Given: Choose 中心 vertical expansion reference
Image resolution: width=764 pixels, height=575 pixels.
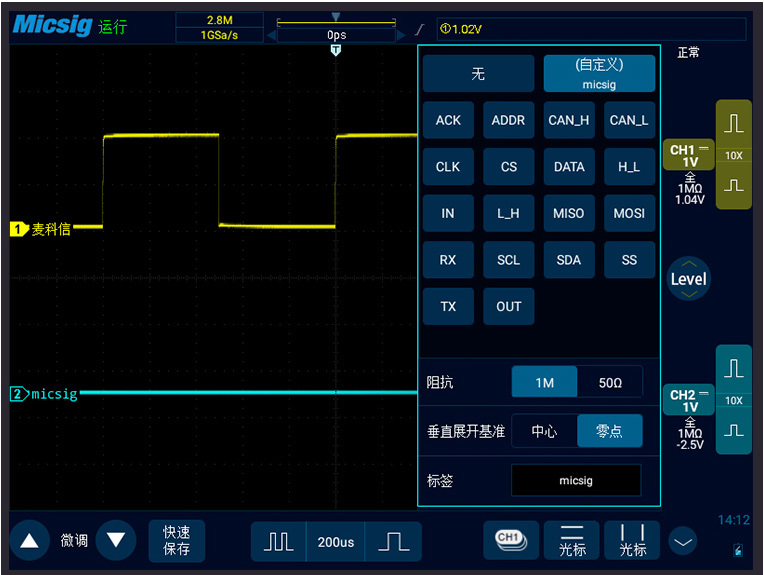Looking at the screenshot, I should tap(545, 431).
